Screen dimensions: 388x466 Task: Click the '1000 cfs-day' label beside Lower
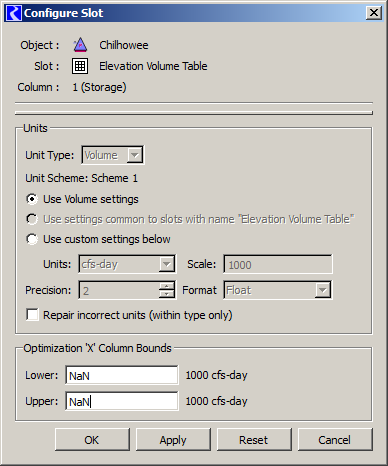[216, 375]
